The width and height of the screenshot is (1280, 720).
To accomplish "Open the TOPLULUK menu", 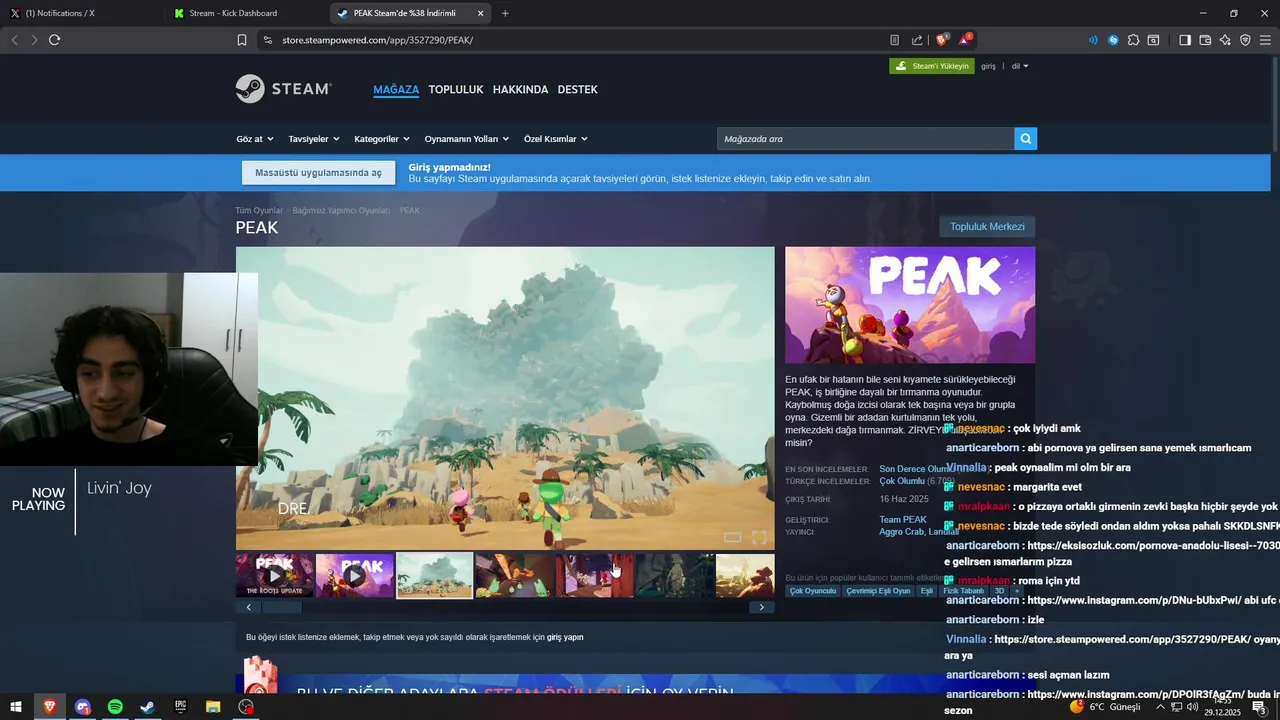I will (x=456, y=89).
